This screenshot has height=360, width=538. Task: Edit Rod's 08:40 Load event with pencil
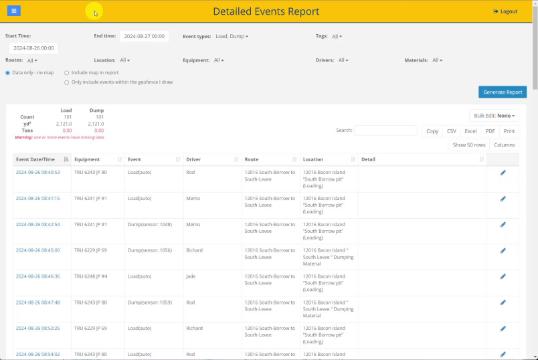click(503, 173)
